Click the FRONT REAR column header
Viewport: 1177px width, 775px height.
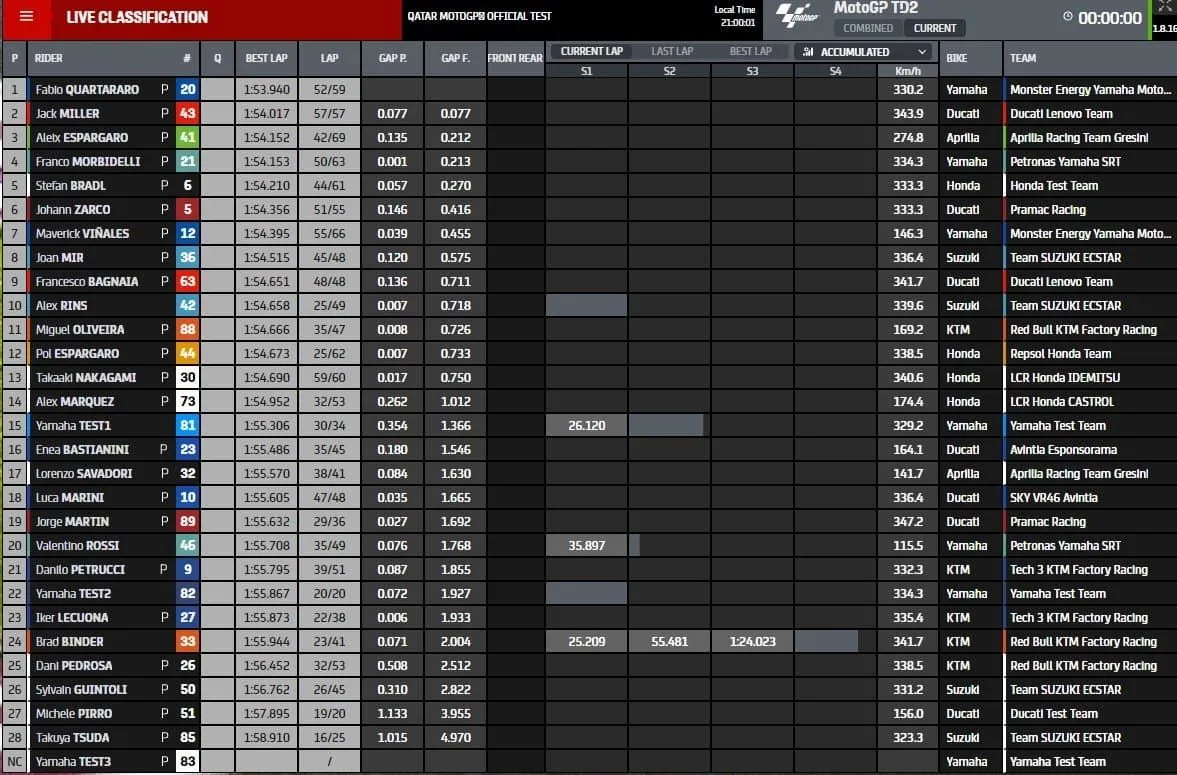(515, 58)
